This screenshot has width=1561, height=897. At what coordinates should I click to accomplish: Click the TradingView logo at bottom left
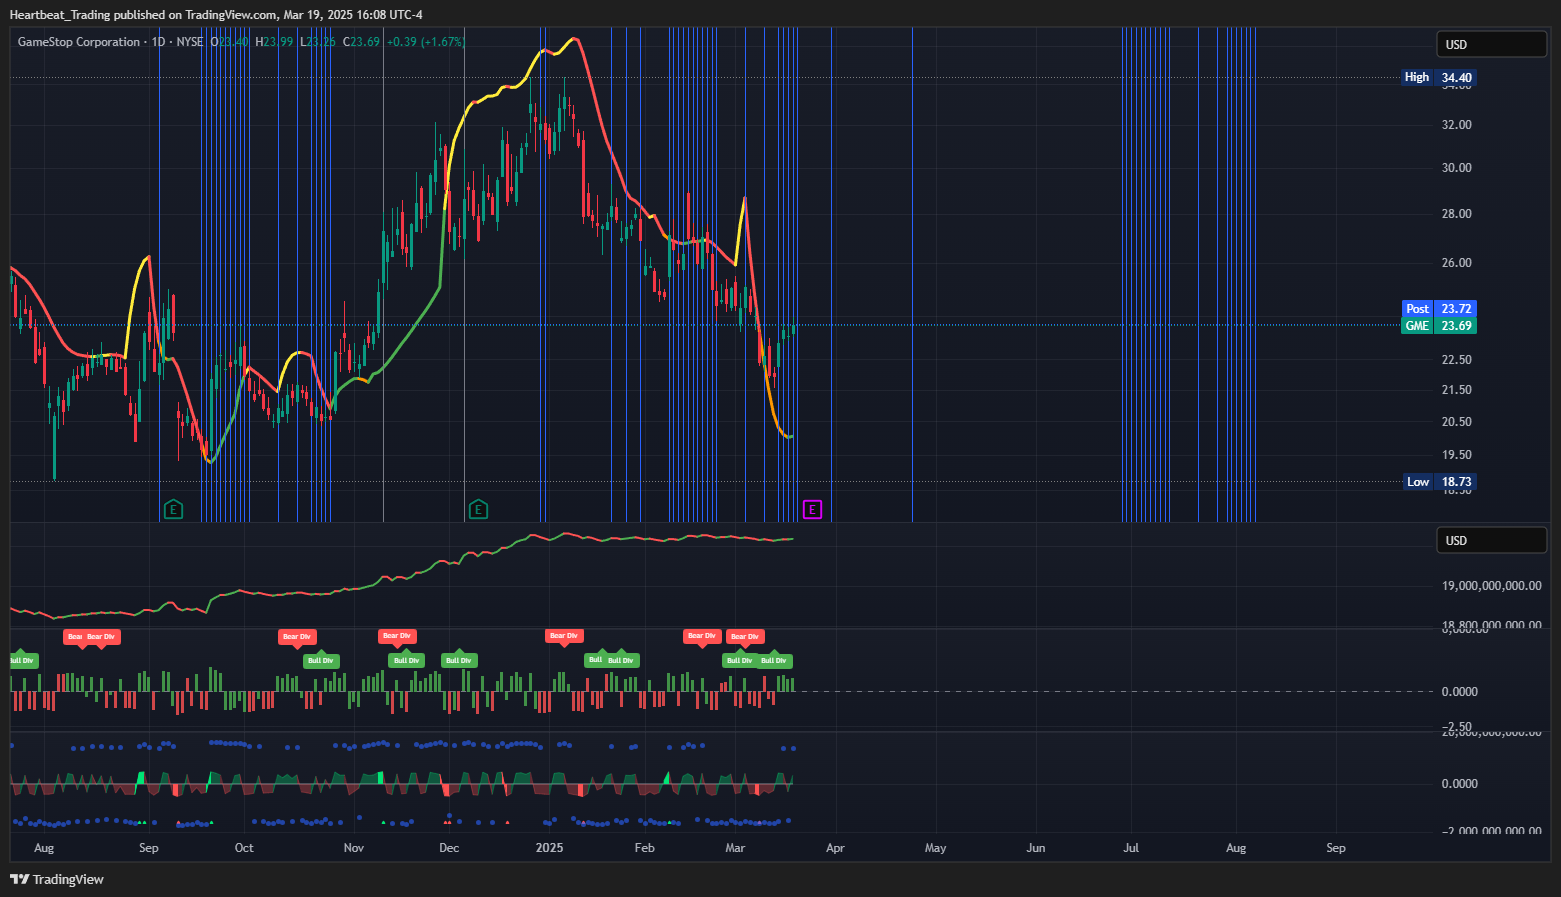(57, 879)
